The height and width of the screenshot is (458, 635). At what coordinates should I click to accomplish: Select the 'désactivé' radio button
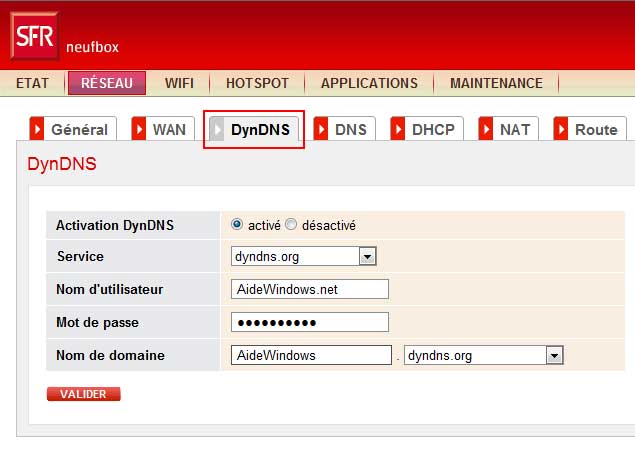tap(291, 225)
